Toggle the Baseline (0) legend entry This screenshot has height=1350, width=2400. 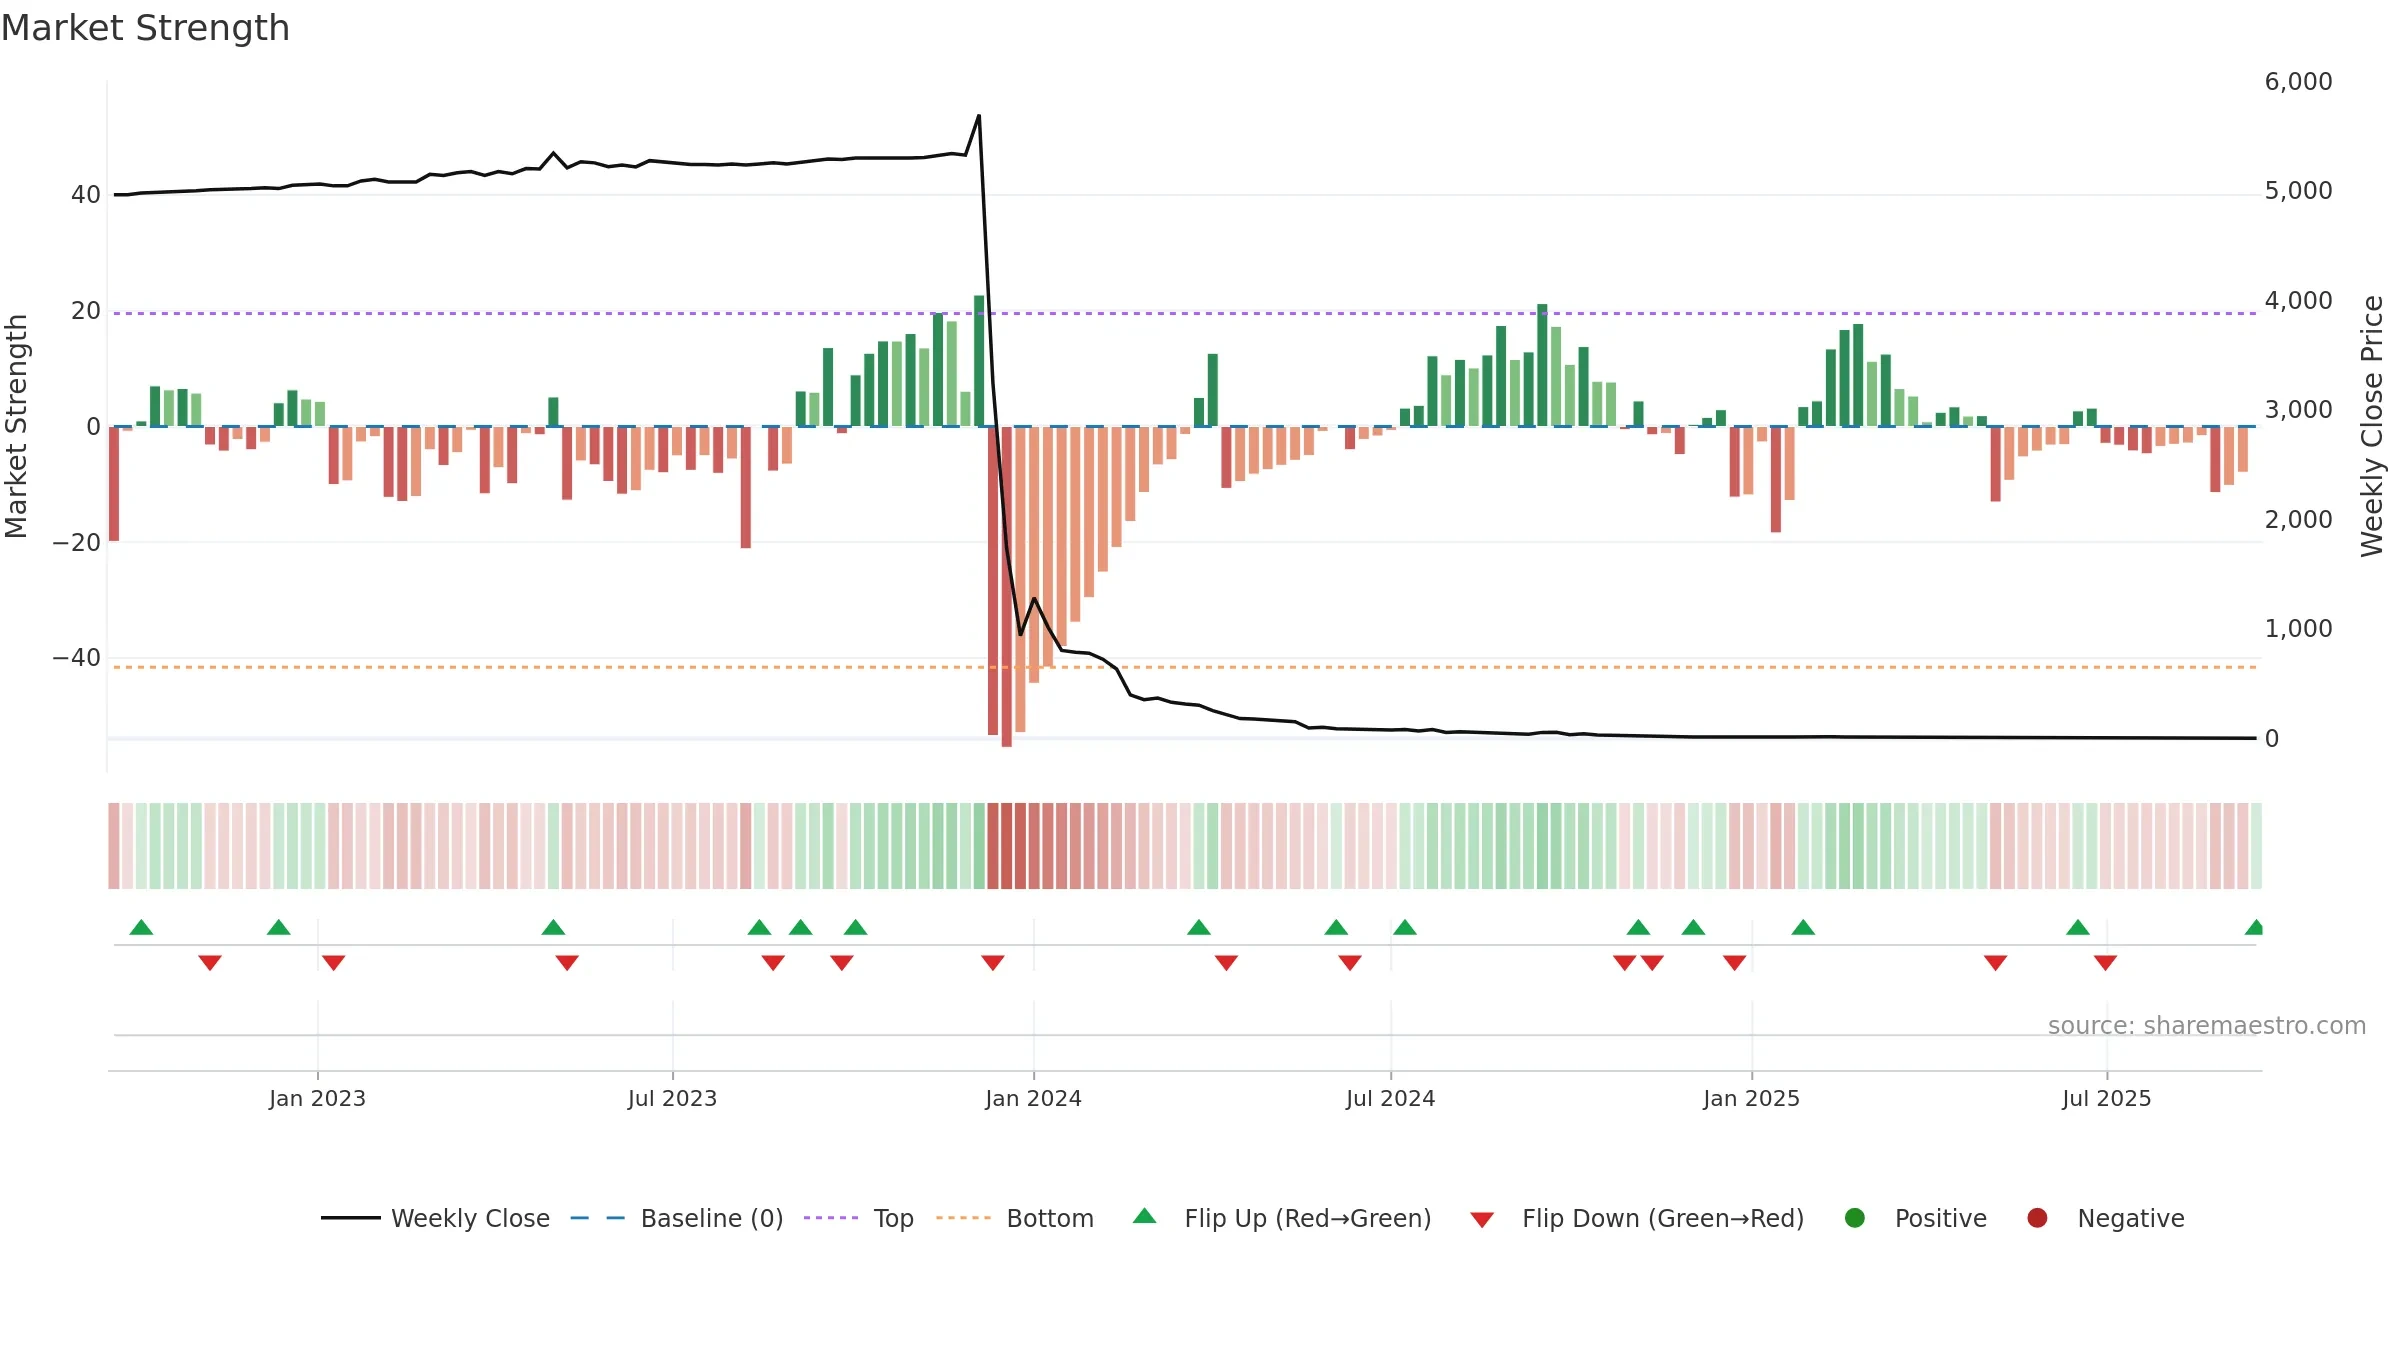click(x=677, y=1218)
